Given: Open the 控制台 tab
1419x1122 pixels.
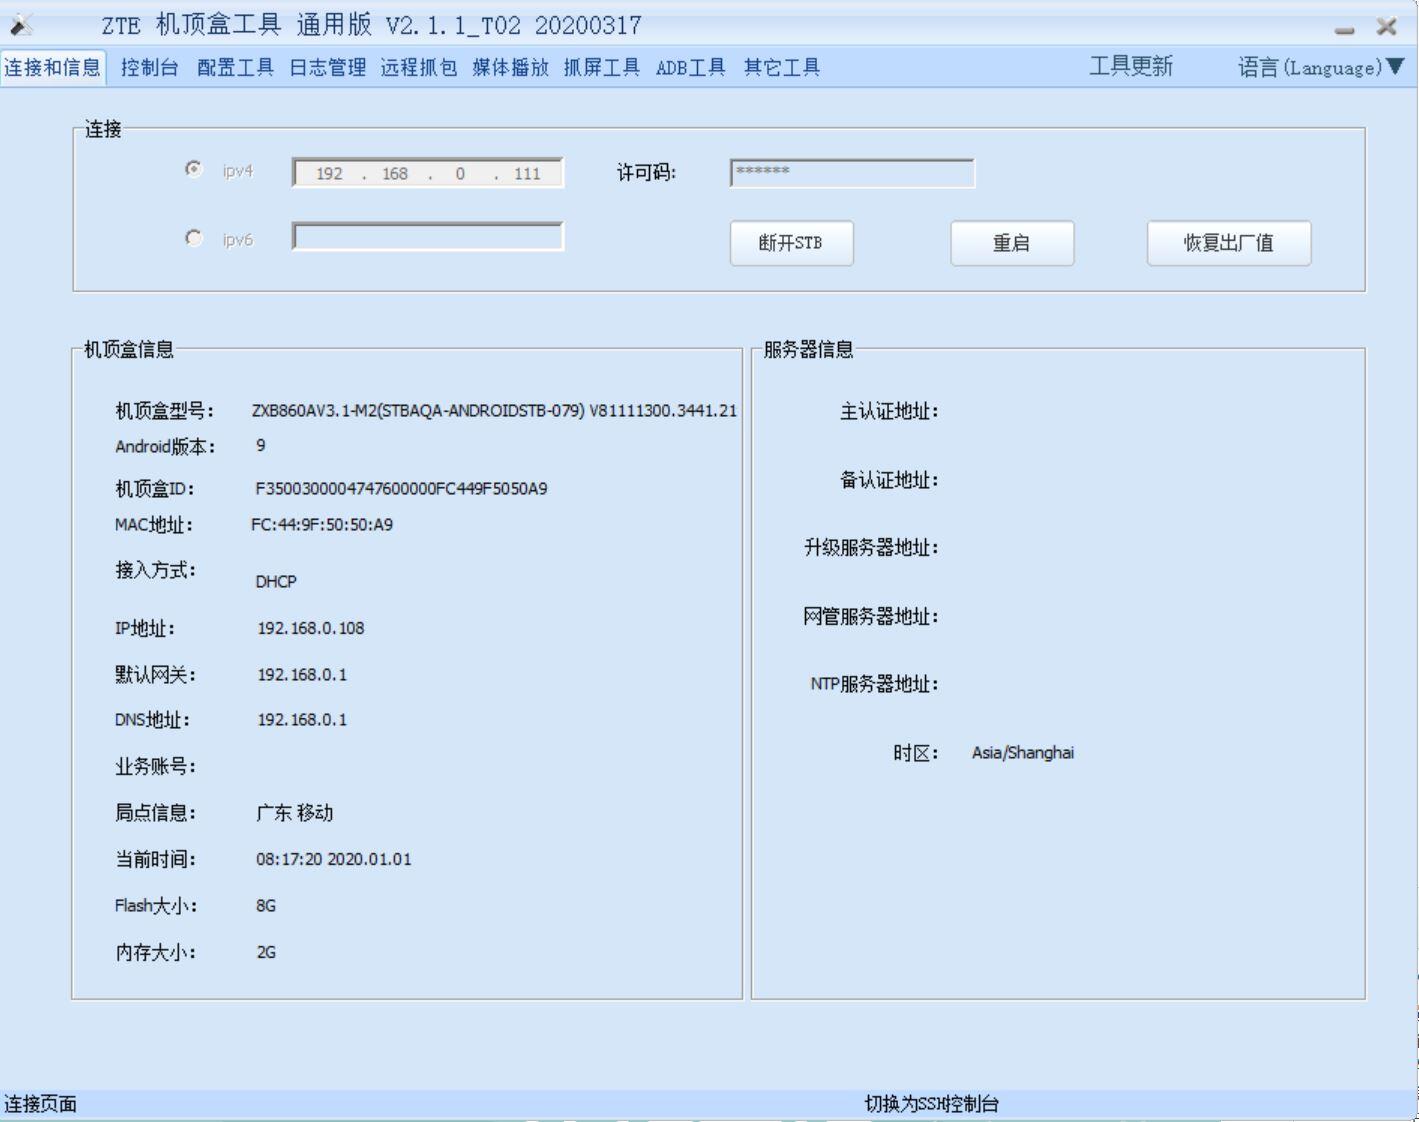Looking at the screenshot, I should pyautogui.click(x=149, y=67).
